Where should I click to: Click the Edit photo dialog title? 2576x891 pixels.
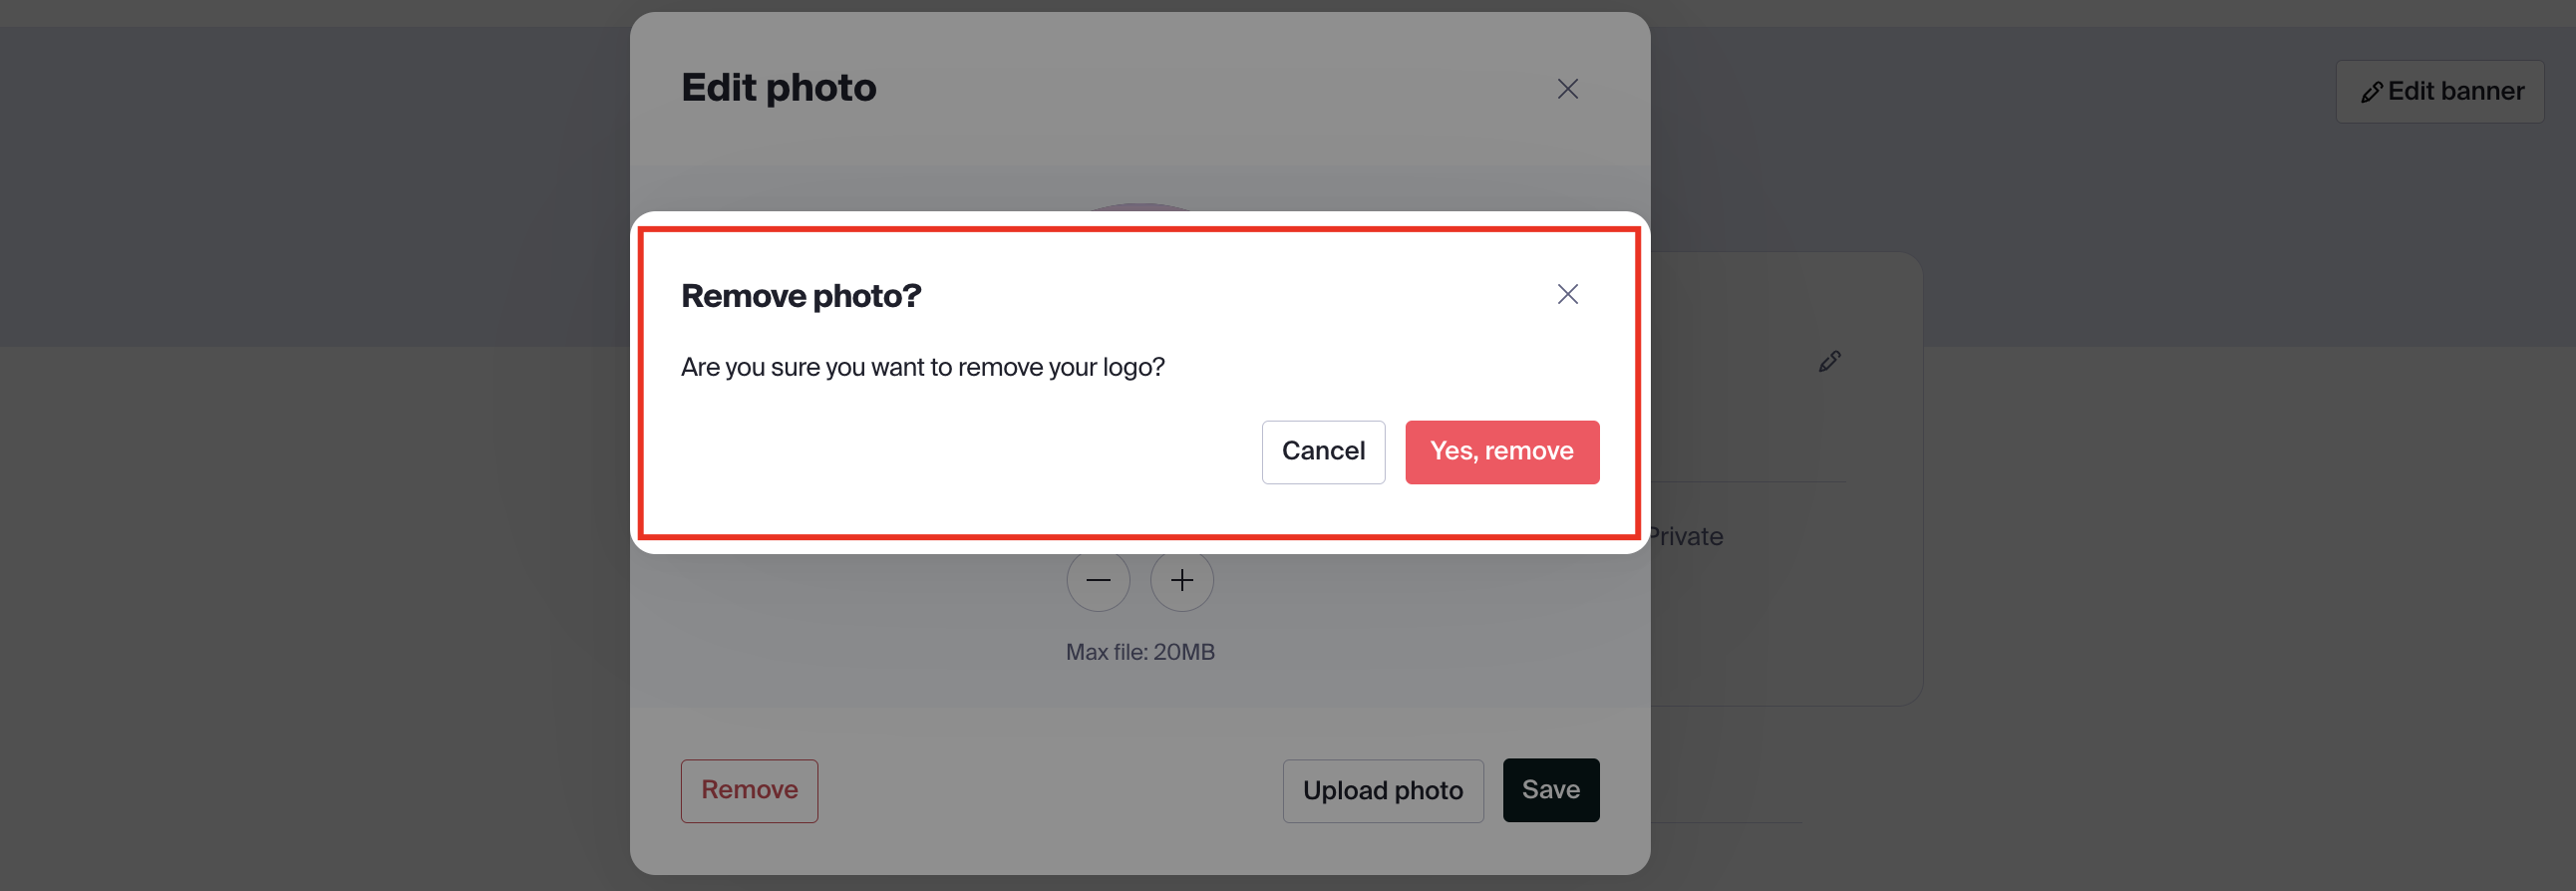tap(778, 87)
